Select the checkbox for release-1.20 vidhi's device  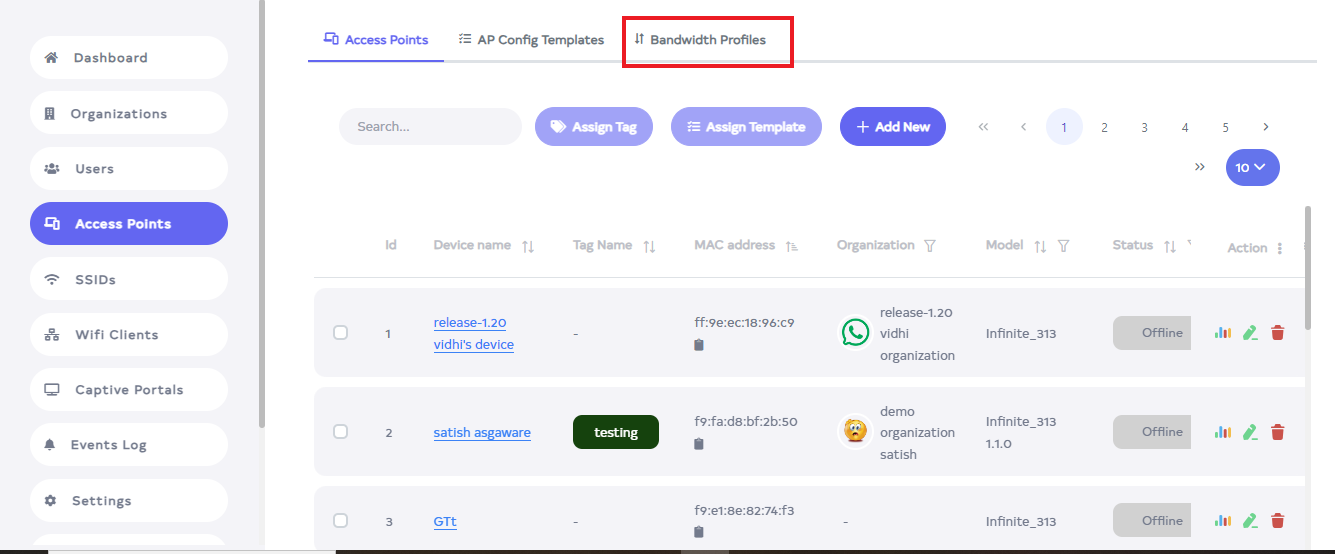[x=340, y=332]
